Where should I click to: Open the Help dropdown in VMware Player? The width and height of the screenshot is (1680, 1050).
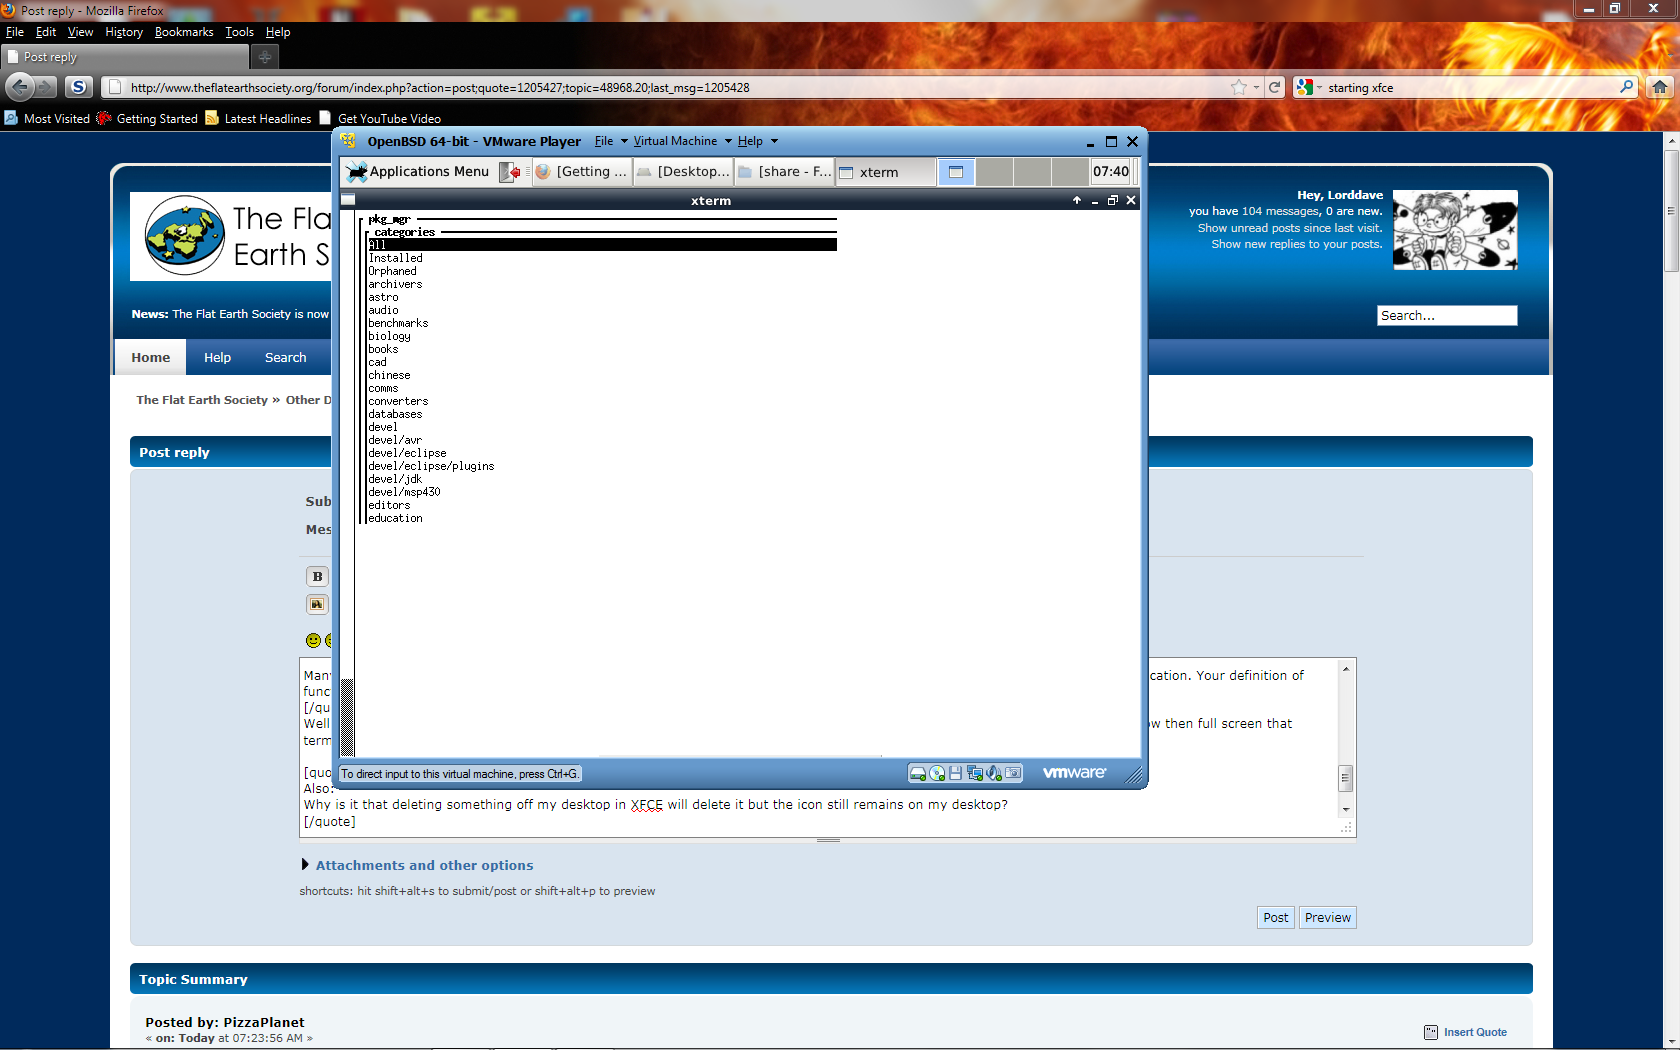[x=757, y=141]
